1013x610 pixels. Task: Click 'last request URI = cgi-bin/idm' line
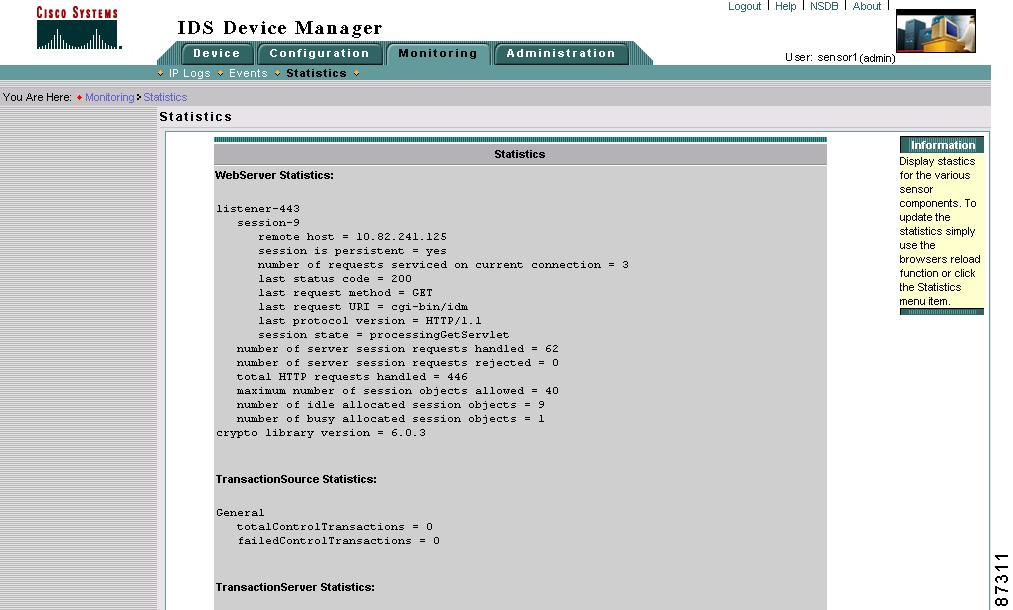click(362, 307)
